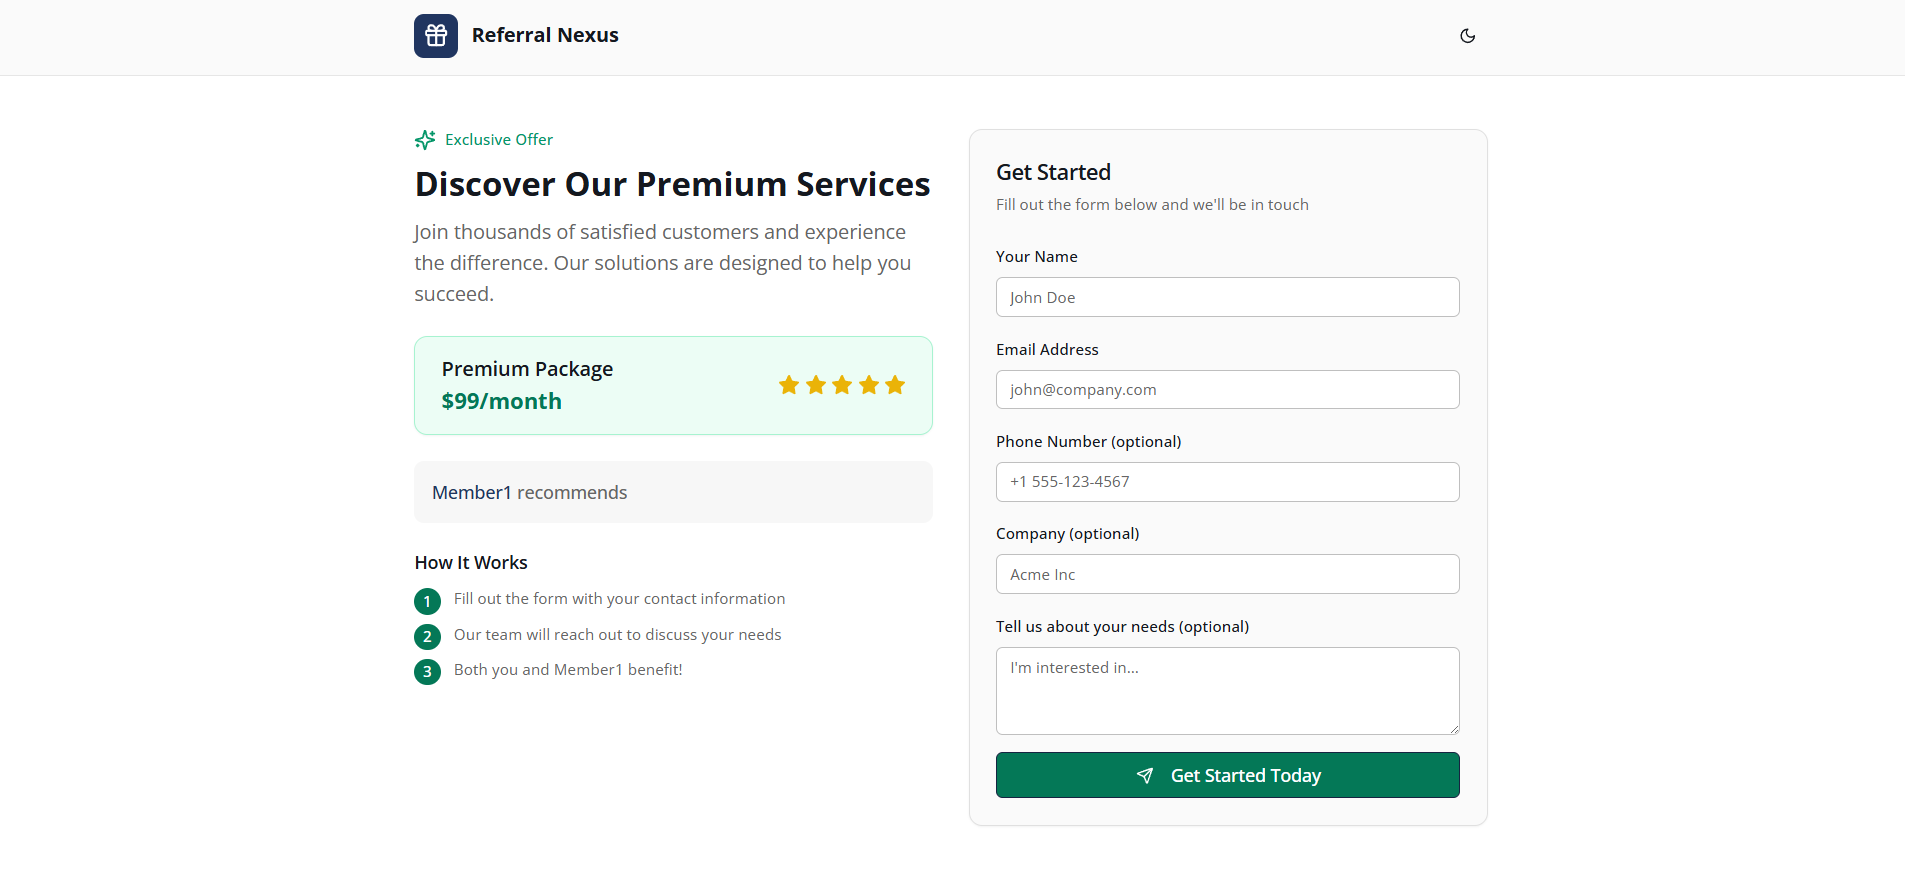The height and width of the screenshot is (869, 1905).
Task: Select the Premium Package card title
Action: pos(527,369)
